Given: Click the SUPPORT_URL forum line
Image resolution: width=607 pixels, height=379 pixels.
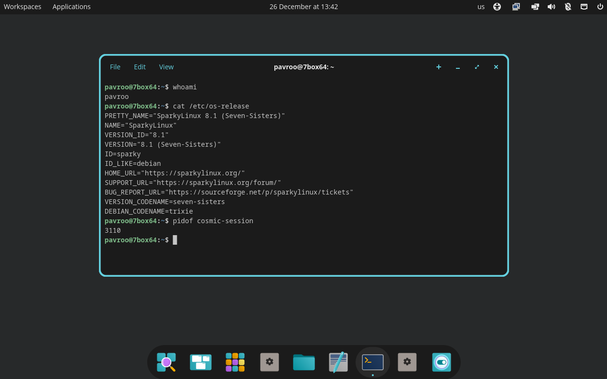Looking at the screenshot, I should click(x=193, y=183).
